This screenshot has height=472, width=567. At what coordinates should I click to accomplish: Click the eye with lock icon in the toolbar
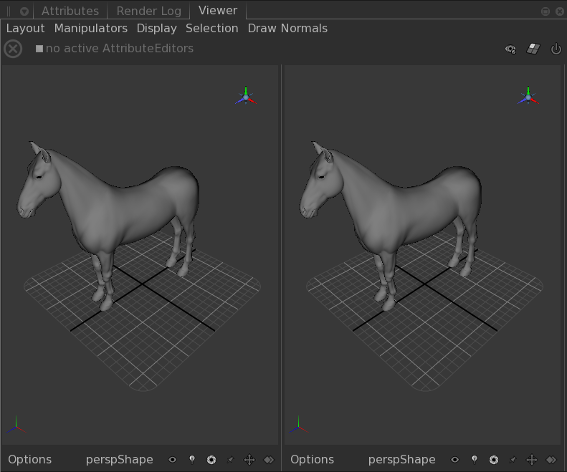[x=510, y=49]
